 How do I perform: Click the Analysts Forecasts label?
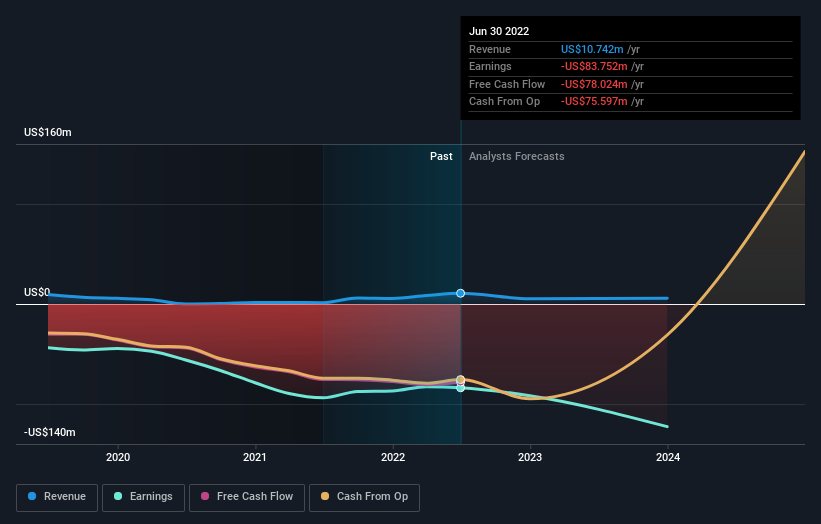[516, 157]
